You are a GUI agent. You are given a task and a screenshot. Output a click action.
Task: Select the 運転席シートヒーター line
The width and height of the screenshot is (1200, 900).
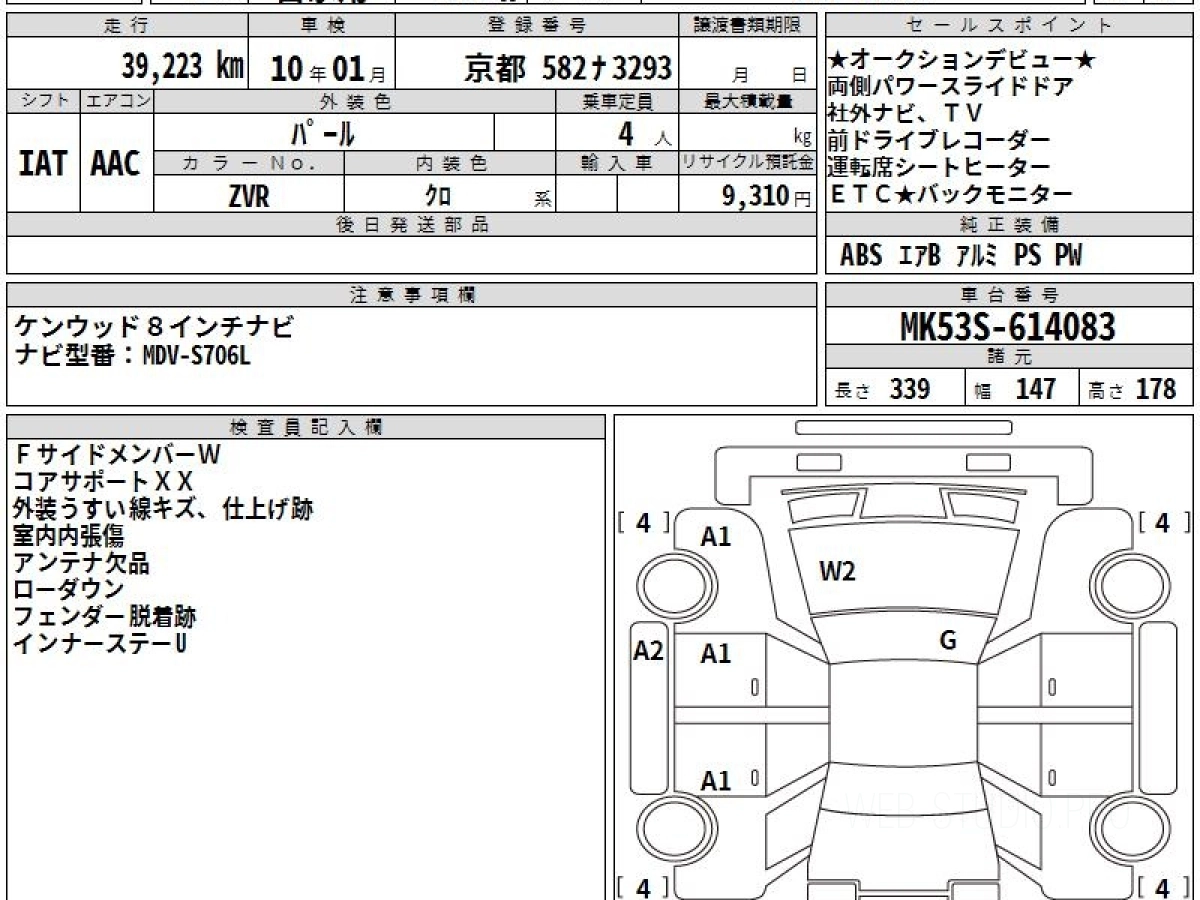click(940, 167)
